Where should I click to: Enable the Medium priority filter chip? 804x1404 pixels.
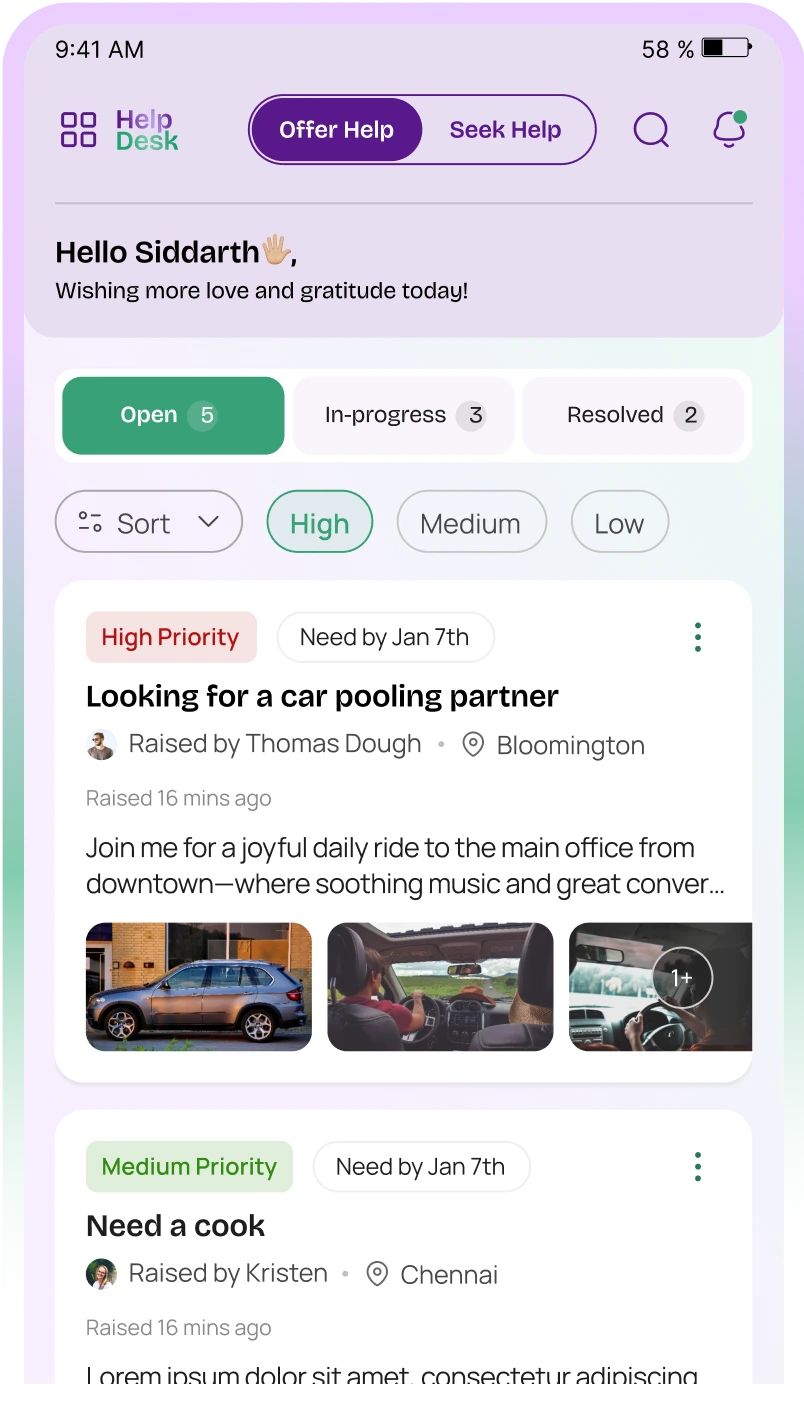pyautogui.click(x=471, y=522)
